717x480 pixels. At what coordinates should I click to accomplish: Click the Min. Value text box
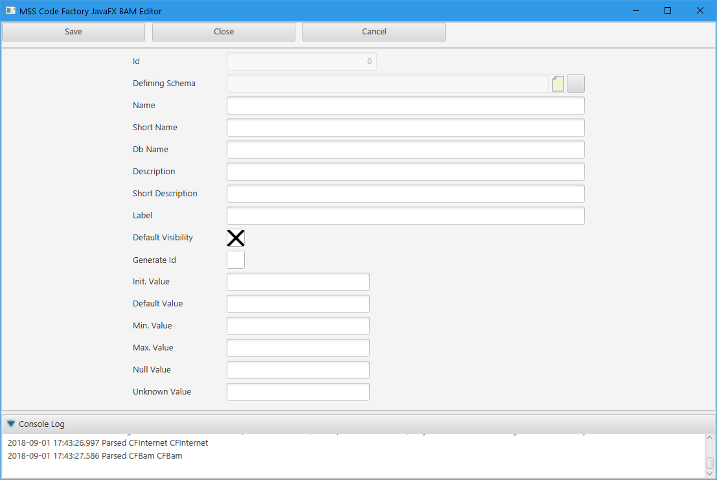coord(298,326)
